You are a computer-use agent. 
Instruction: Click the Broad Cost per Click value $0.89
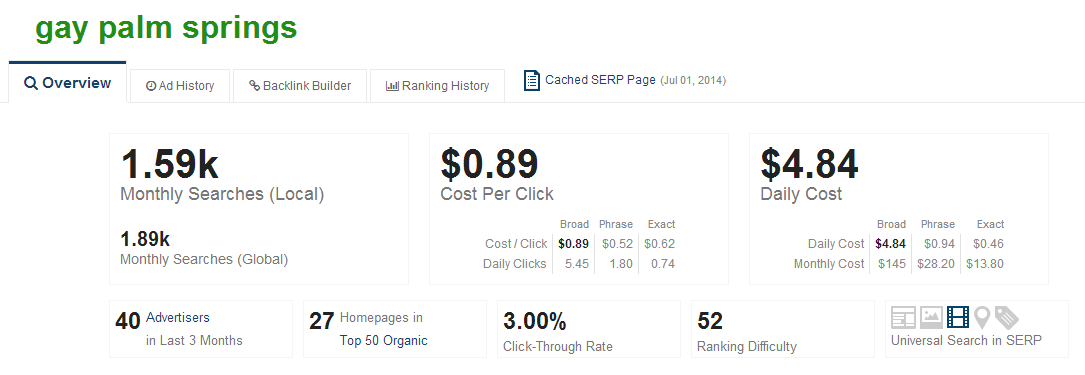click(574, 244)
